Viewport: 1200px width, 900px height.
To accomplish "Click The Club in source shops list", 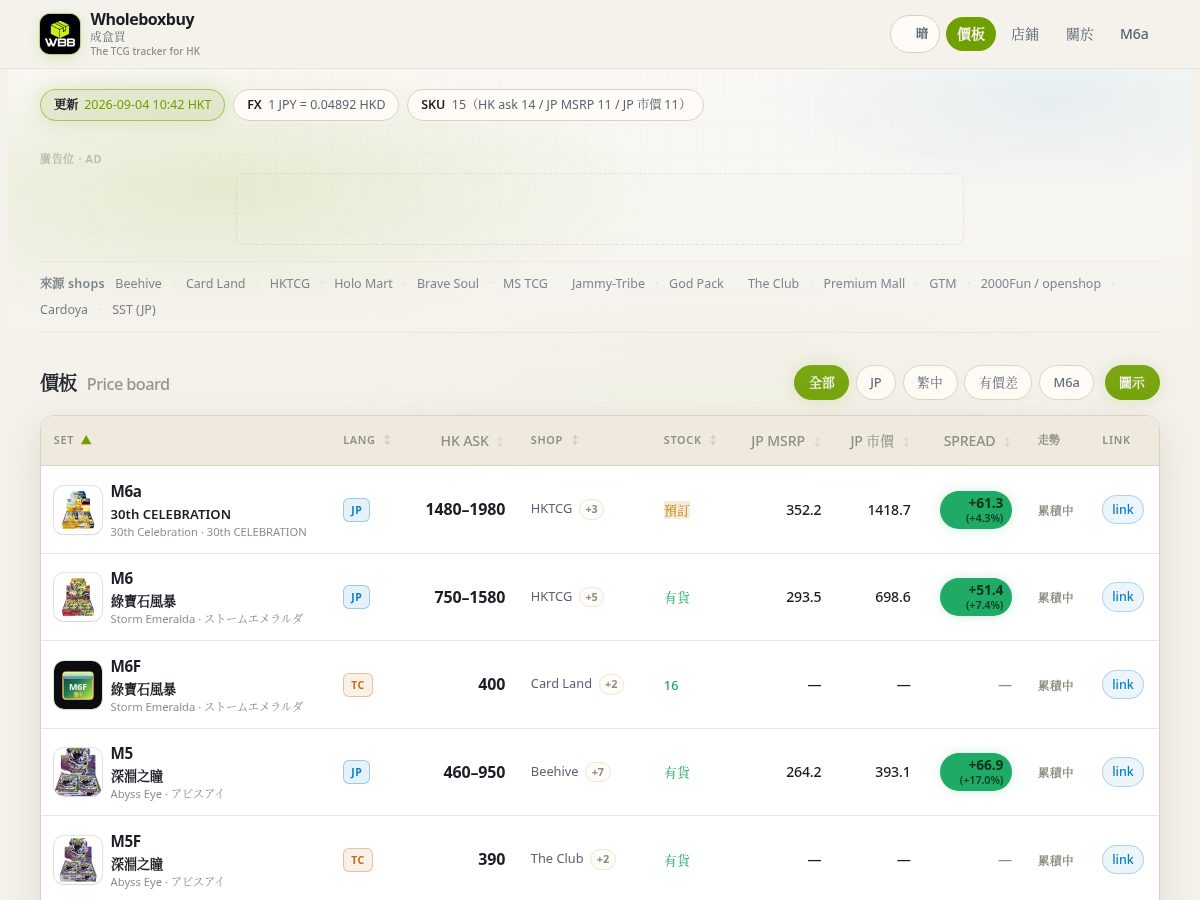I will (x=773, y=284).
